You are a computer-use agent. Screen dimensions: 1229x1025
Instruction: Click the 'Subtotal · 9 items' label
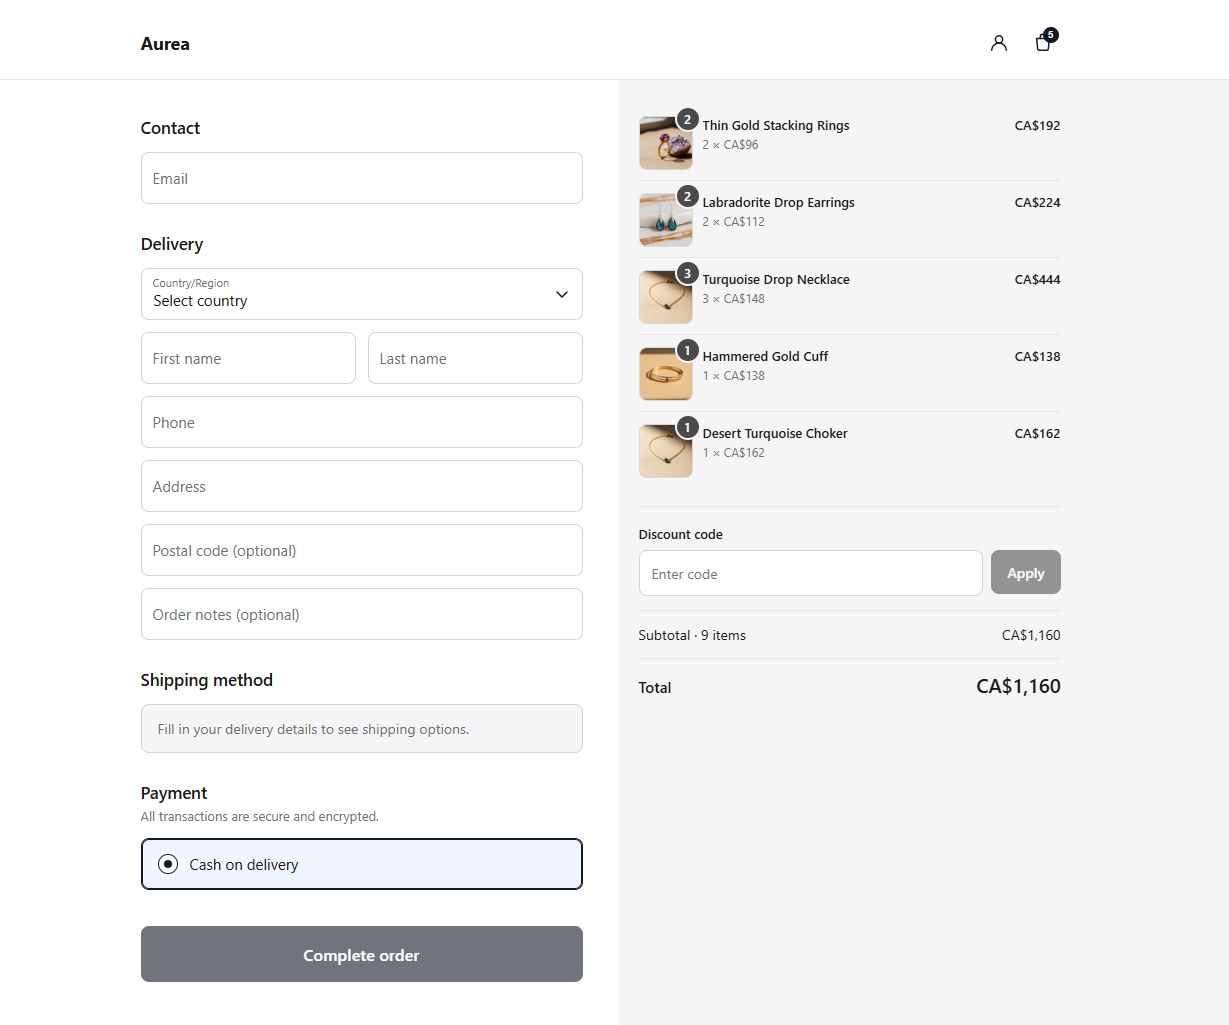pos(692,635)
